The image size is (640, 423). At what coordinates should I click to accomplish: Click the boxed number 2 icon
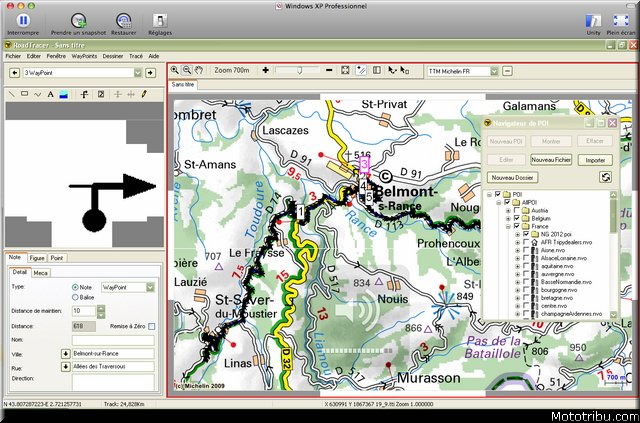(x=101, y=94)
